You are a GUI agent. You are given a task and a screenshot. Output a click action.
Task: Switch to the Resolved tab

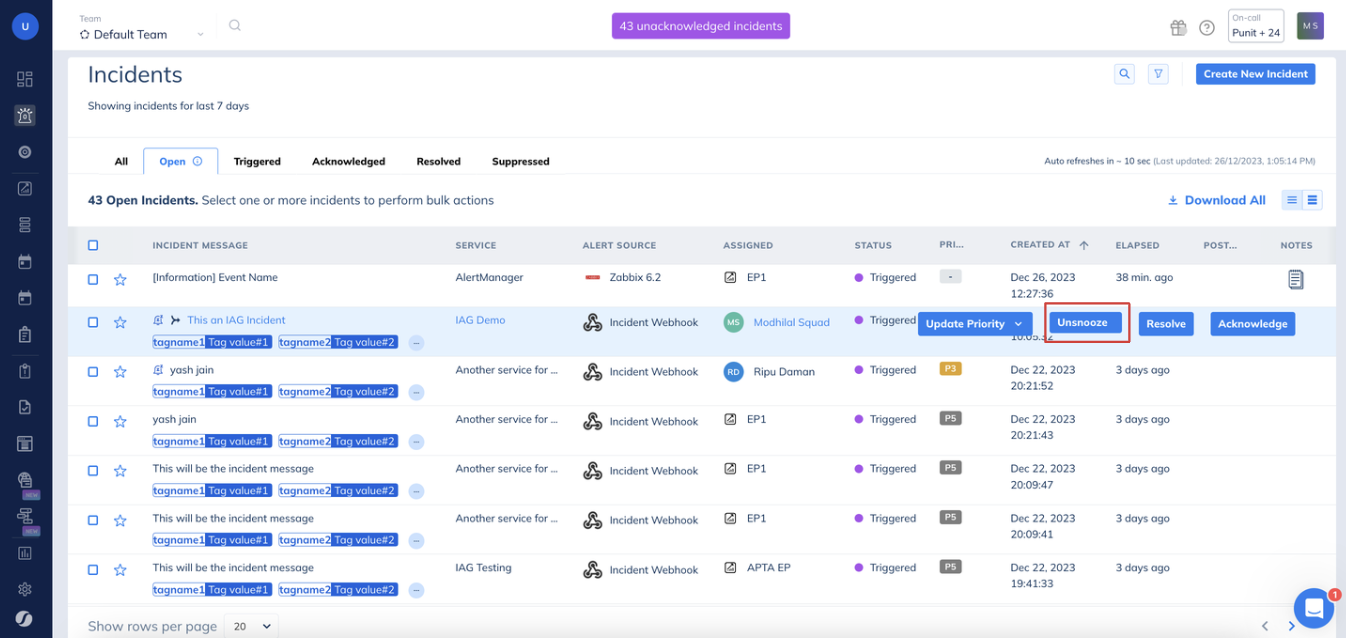pos(438,161)
